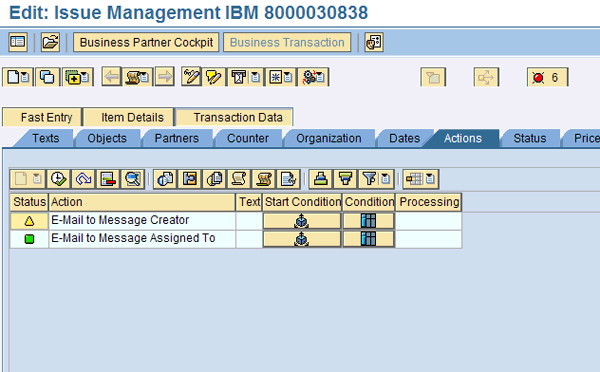Screen dimensions: 600x372
Task: Select the Actions tab
Action: click(463, 138)
